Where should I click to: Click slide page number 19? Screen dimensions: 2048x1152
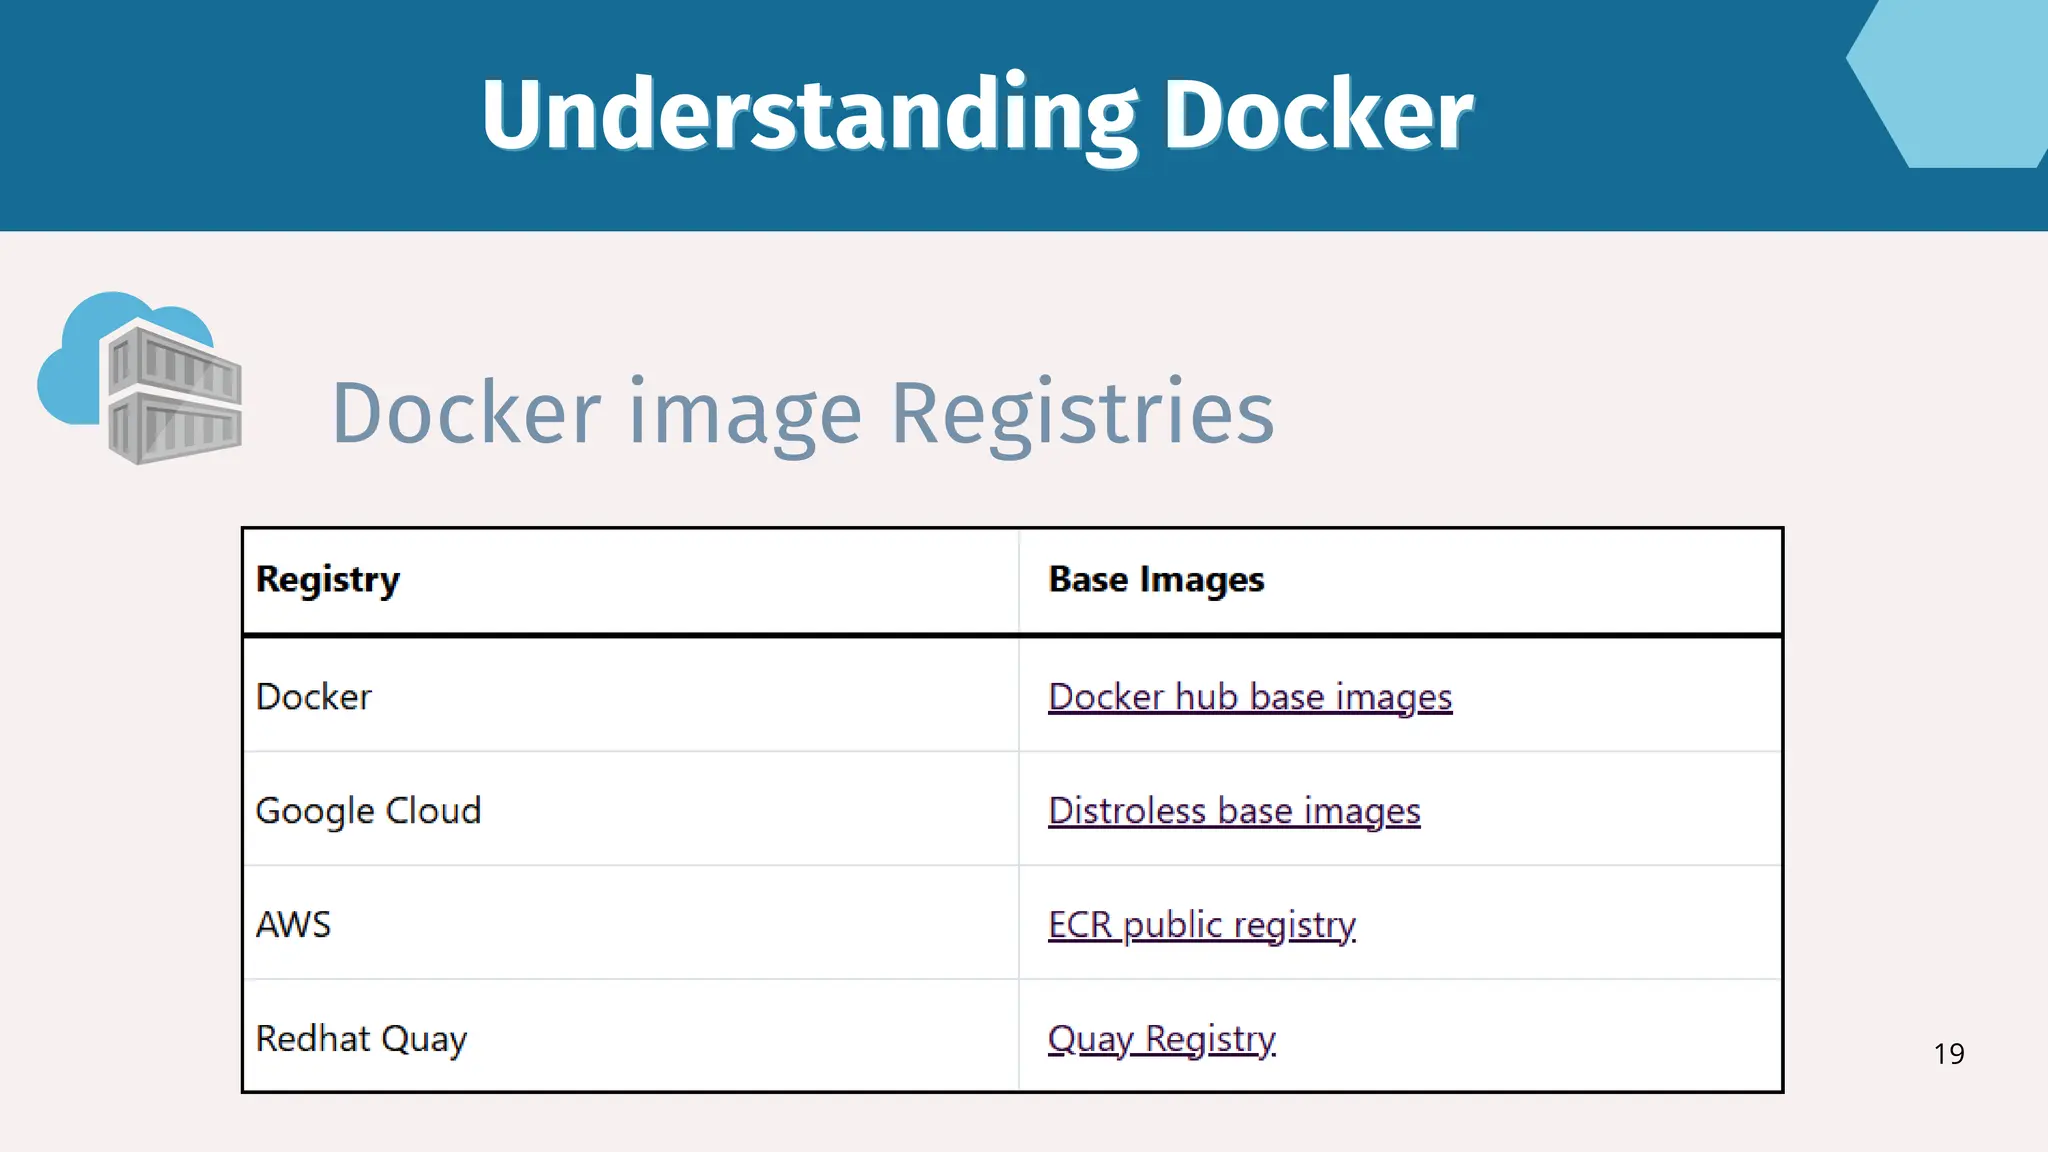pos(1949,1053)
